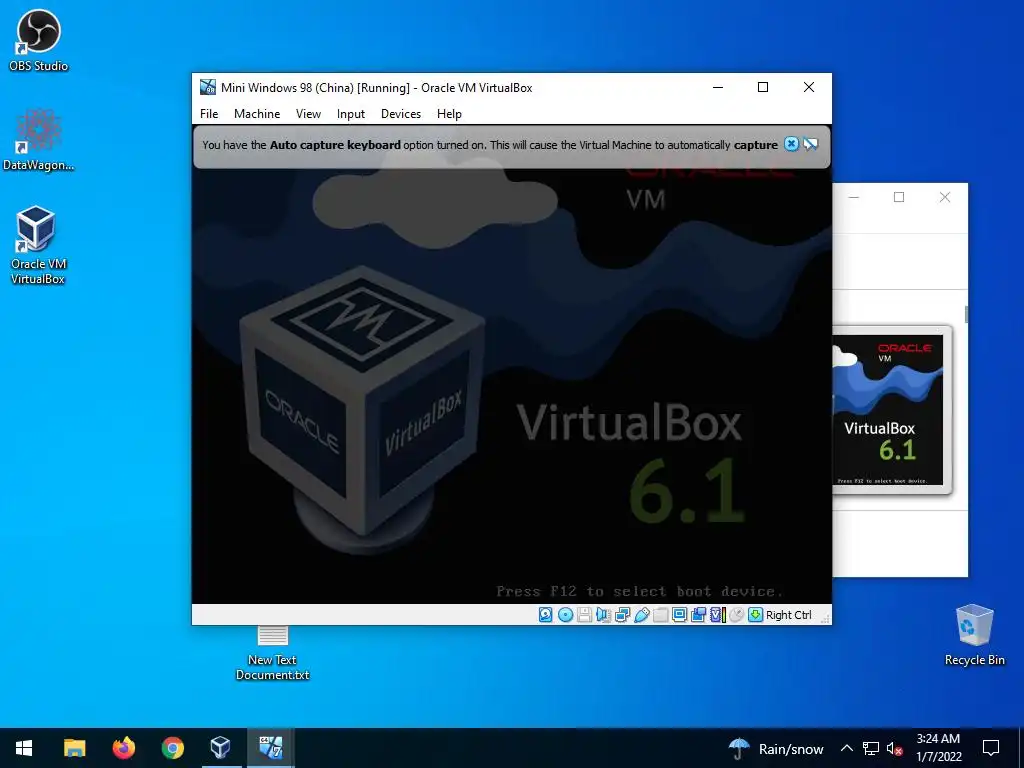
Task: Switch to Mini Windows 98 VM taskbar button
Action: tap(270, 748)
